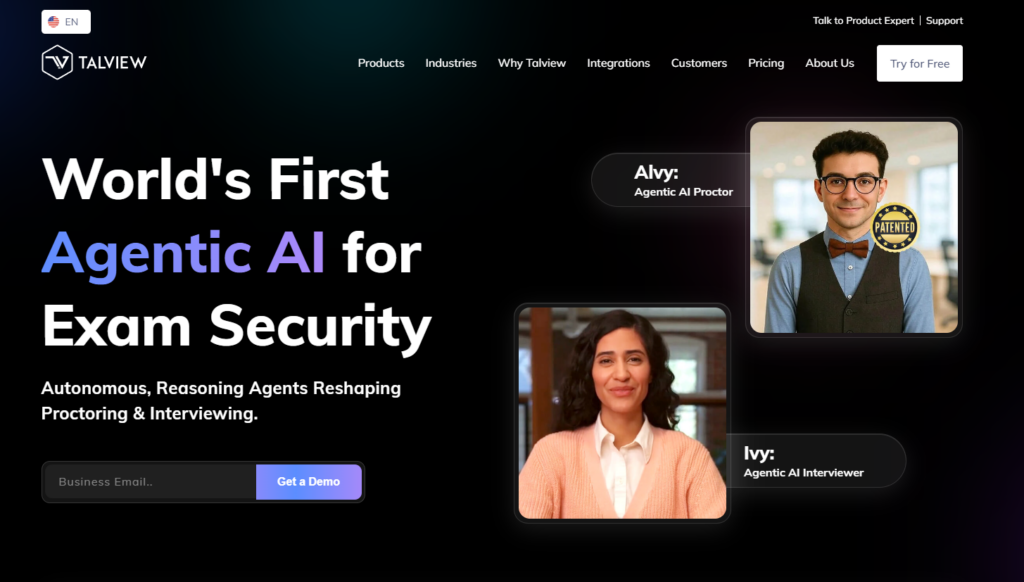Select Ivy's video thumbnail
Screen dimensions: 1024x582
[x=622, y=413]
